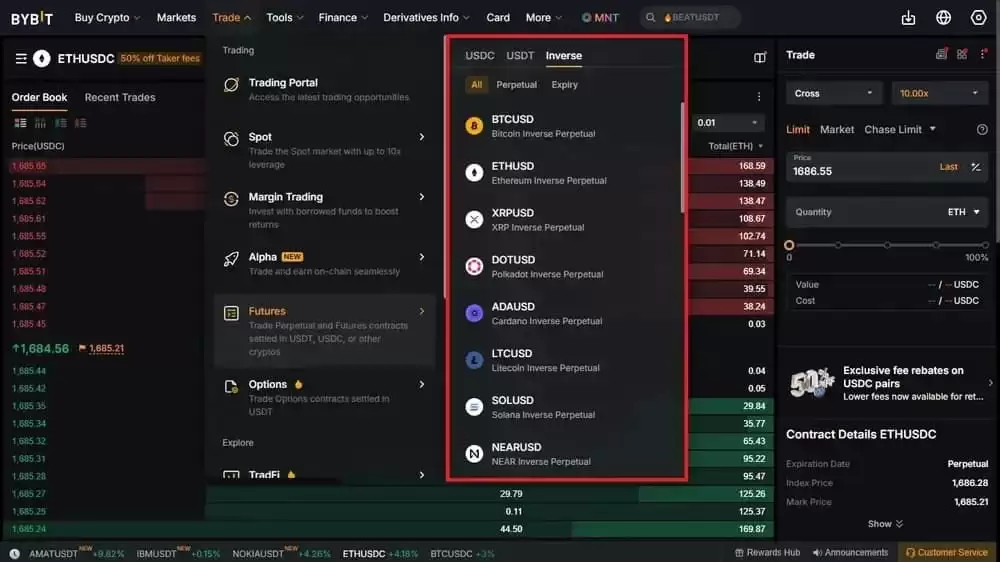Image resolution: width=1000 pixels, height=562 pixels.
Task: Open the hamburger menu beside ETHUSDC
Action: point(21,59)
